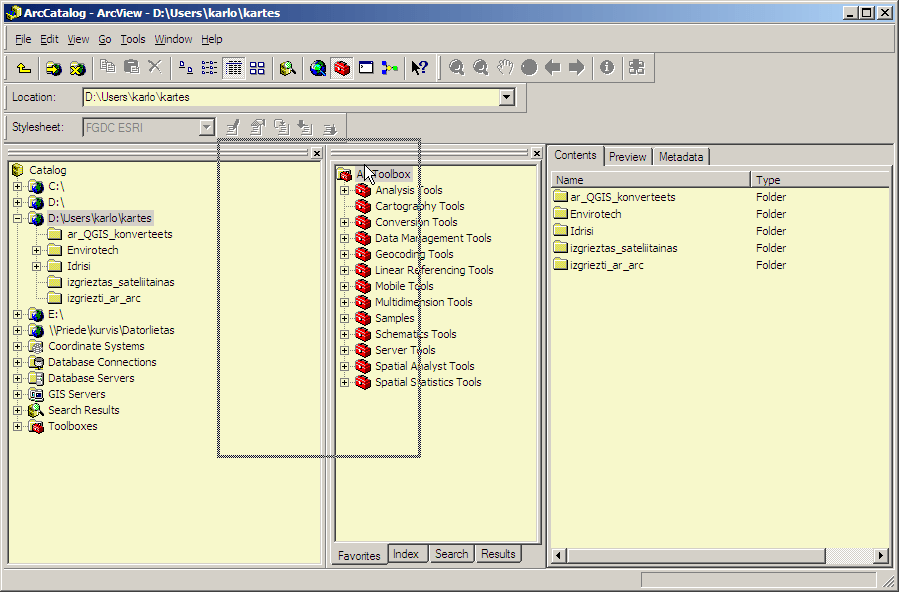Click the Connect to Folder icon
Screen dimensions: 899x592
[53, 68]
